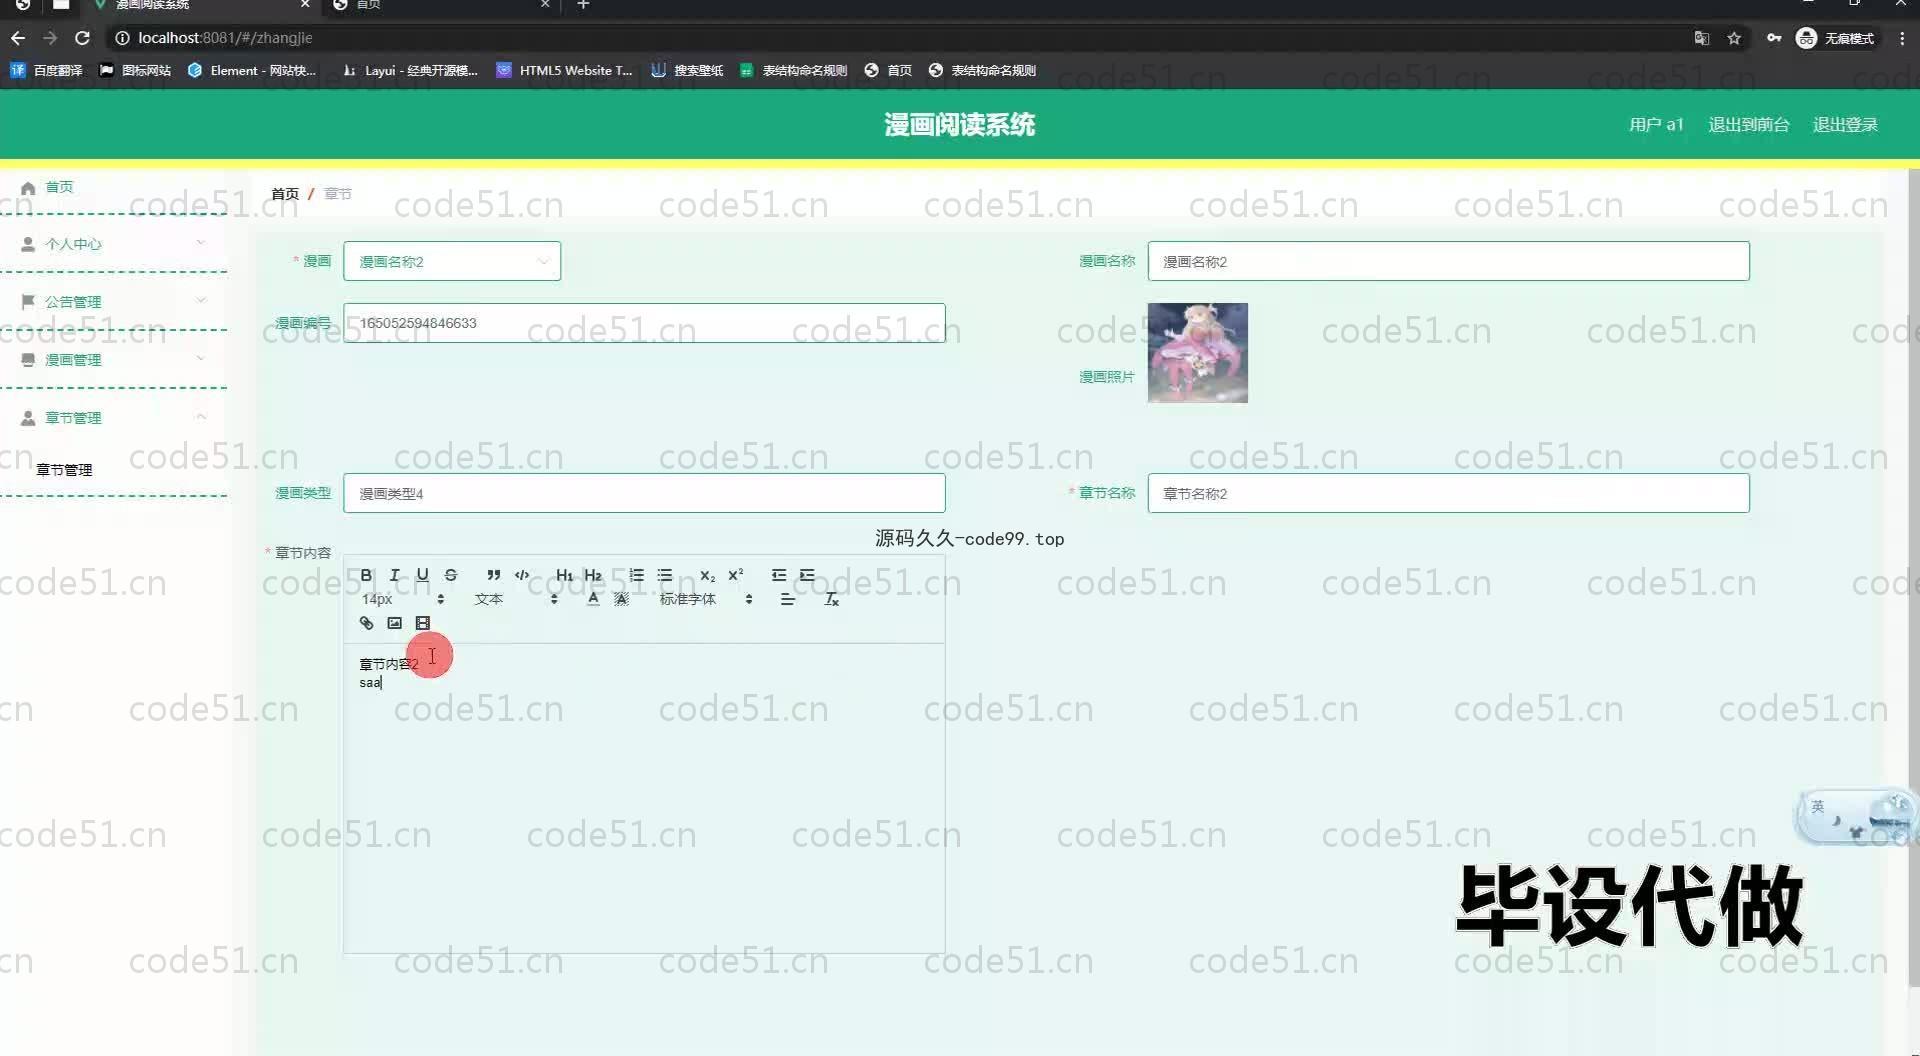Click the 漫画名称 input field
The width and height of the screenshot is (1920, 1056).
1448,261
